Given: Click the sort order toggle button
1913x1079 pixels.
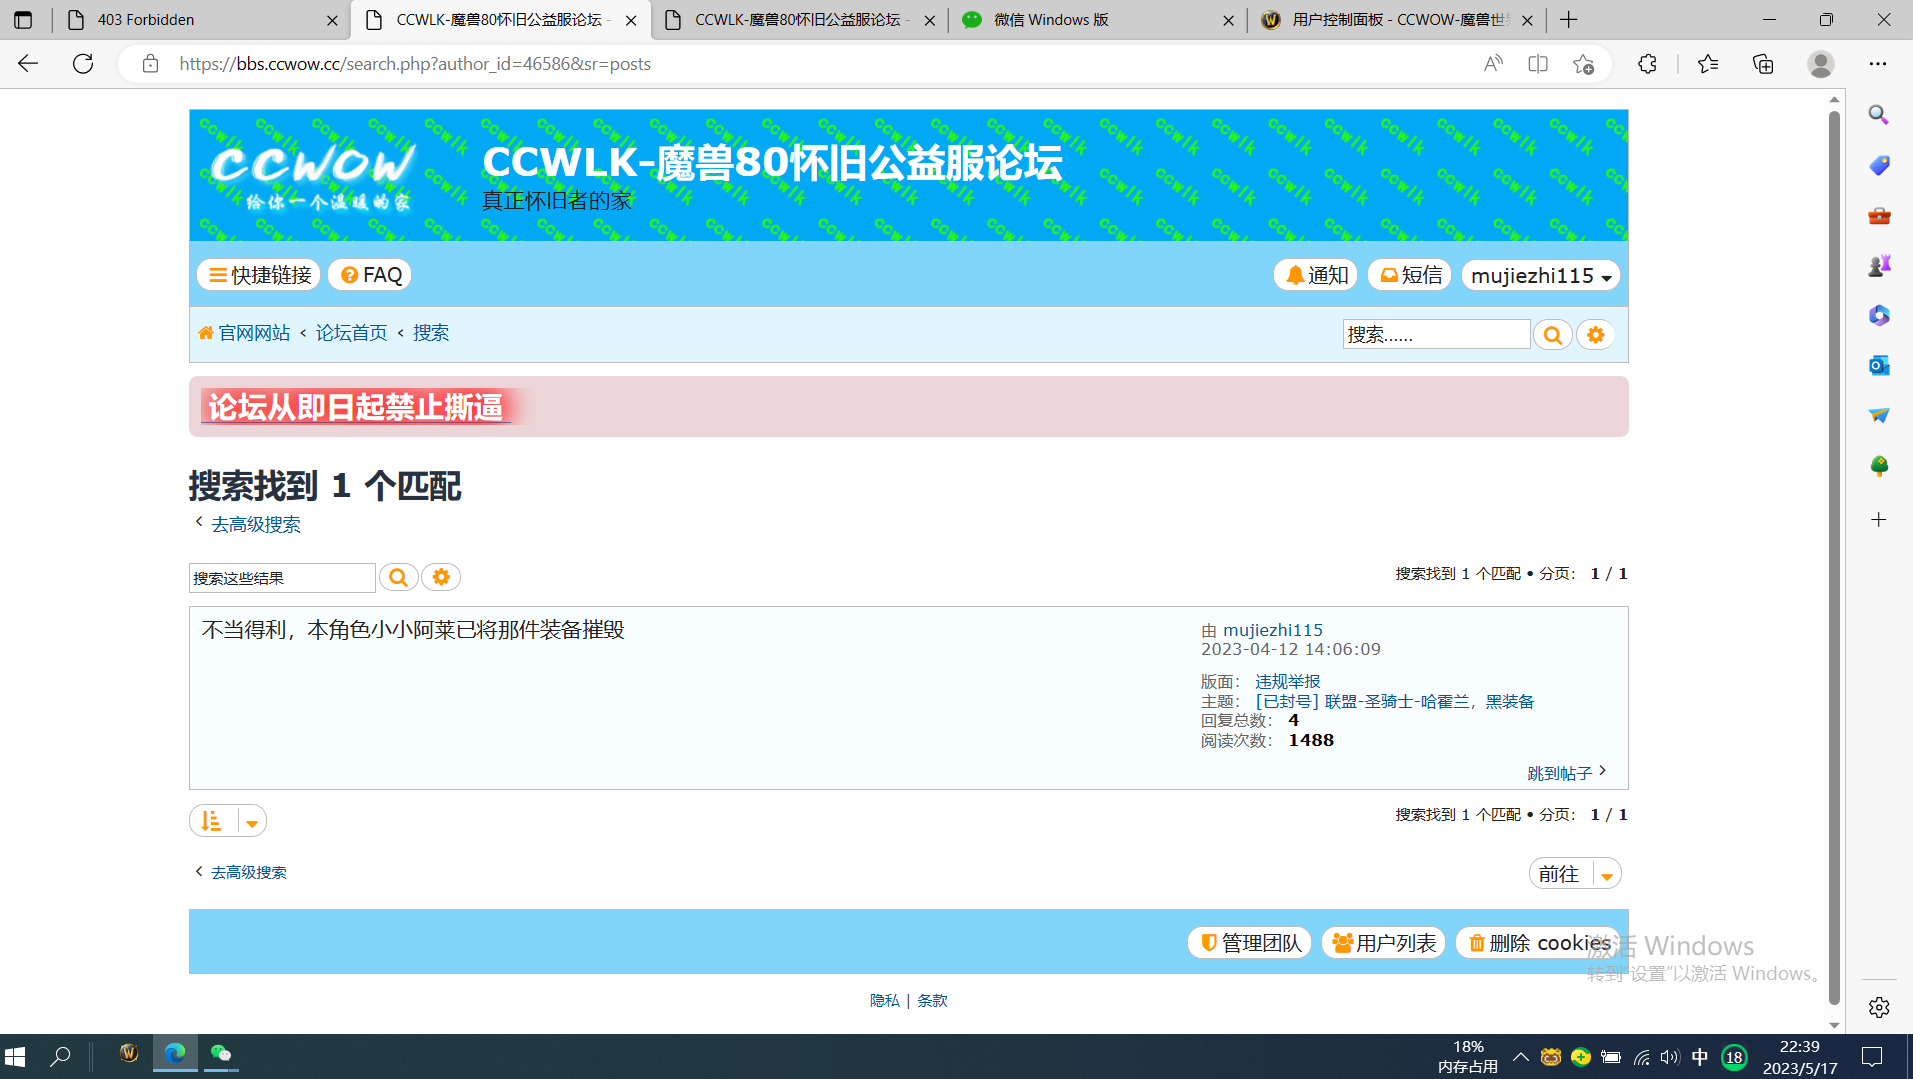Looking at the screenshot, I should point(209,820).
